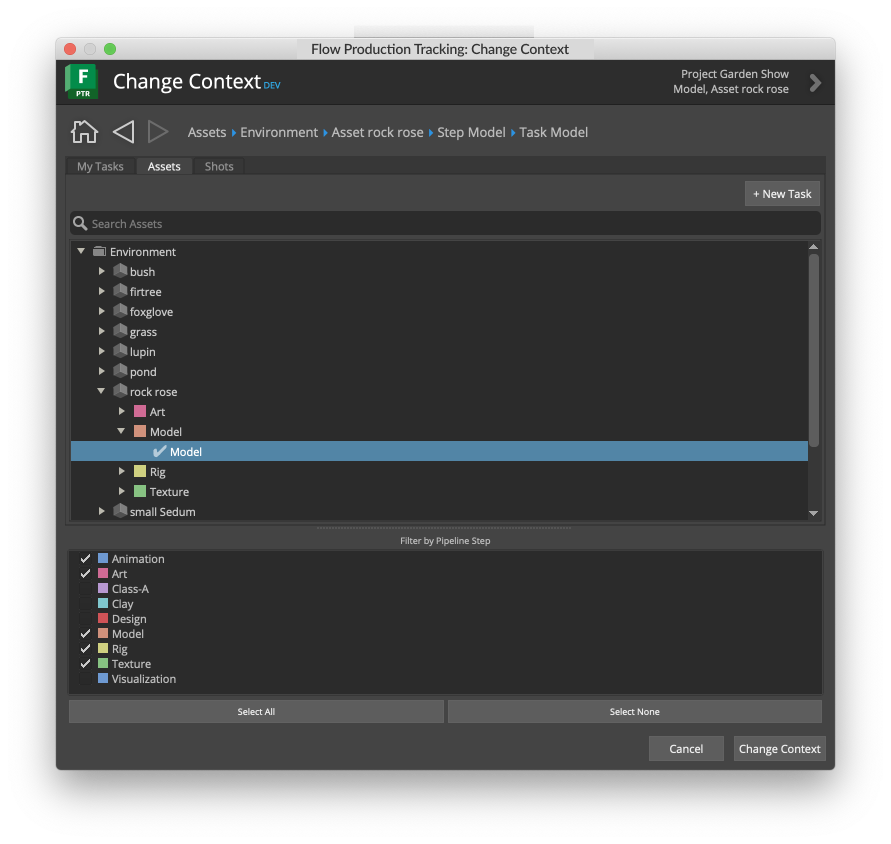
Task: Focus the Search Assets input field
Action: (446, 223)
